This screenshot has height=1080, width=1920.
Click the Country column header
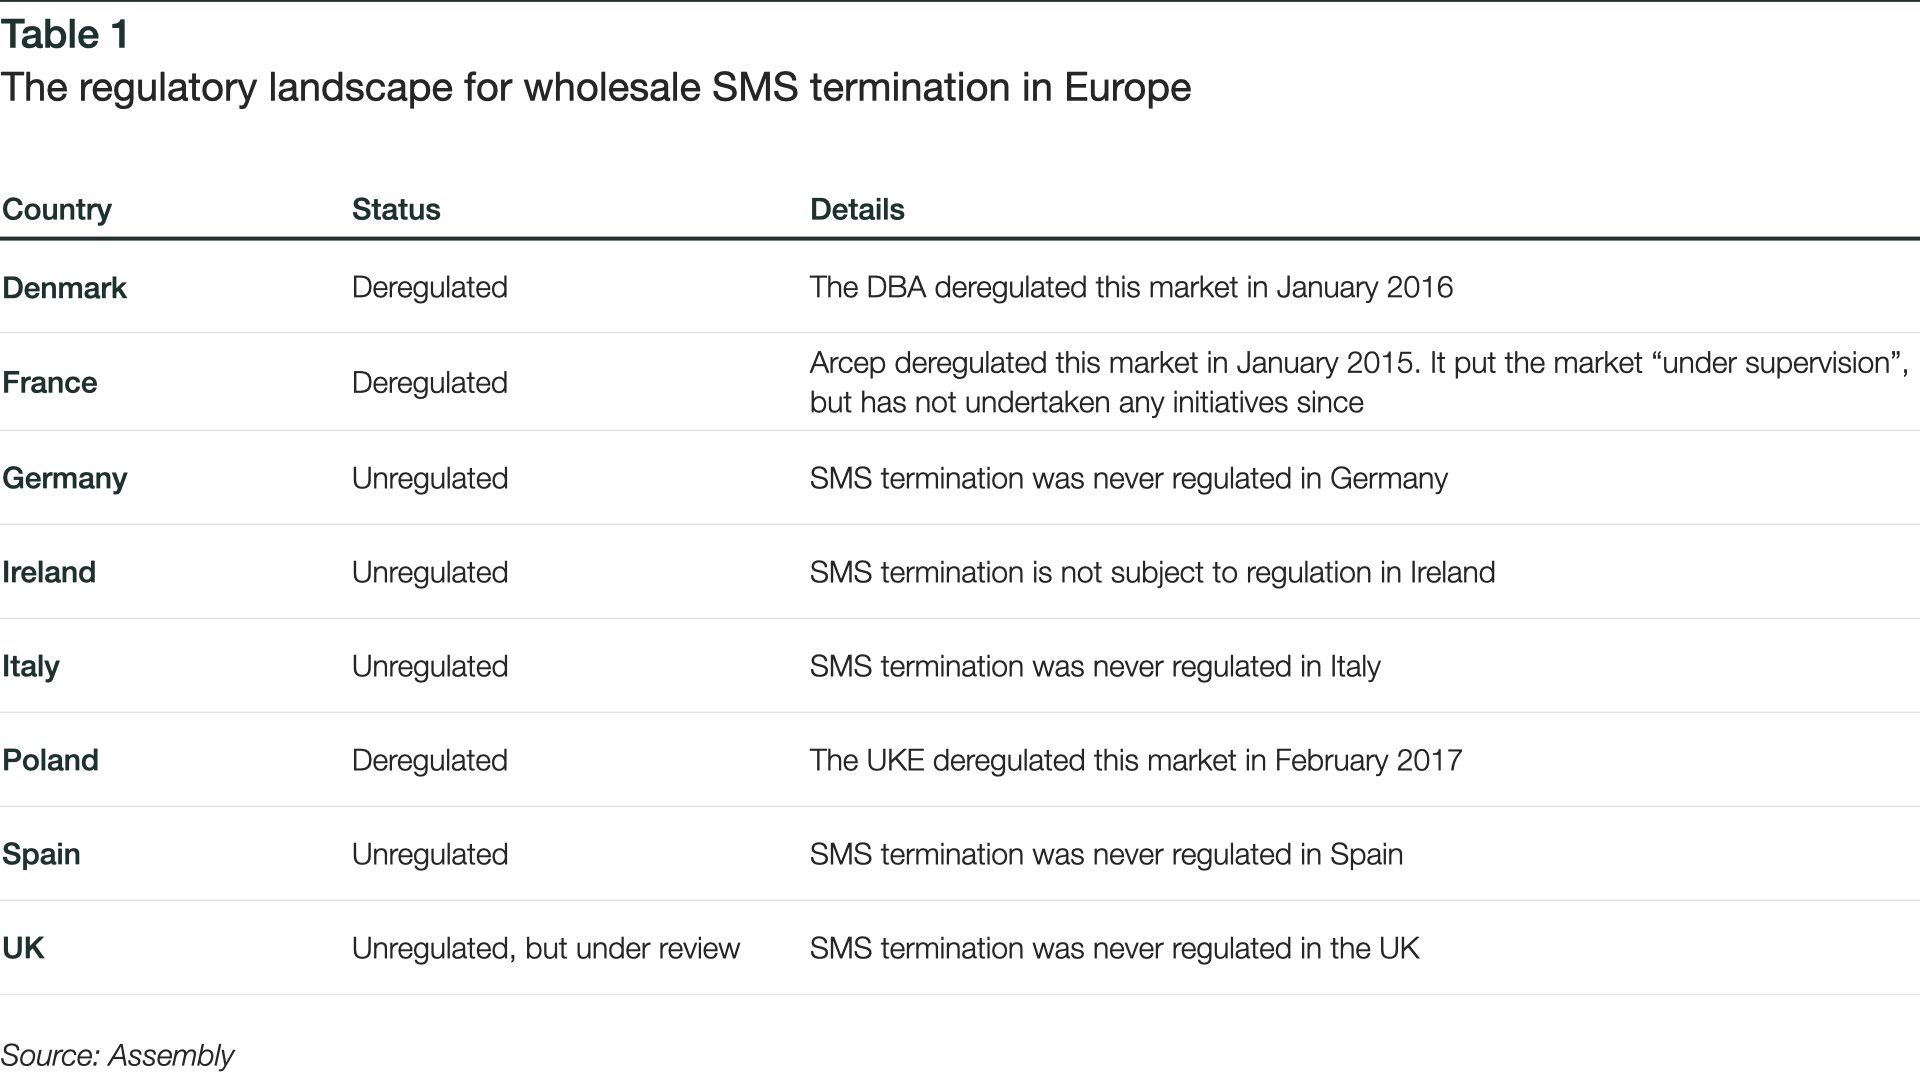coord(57,209)
